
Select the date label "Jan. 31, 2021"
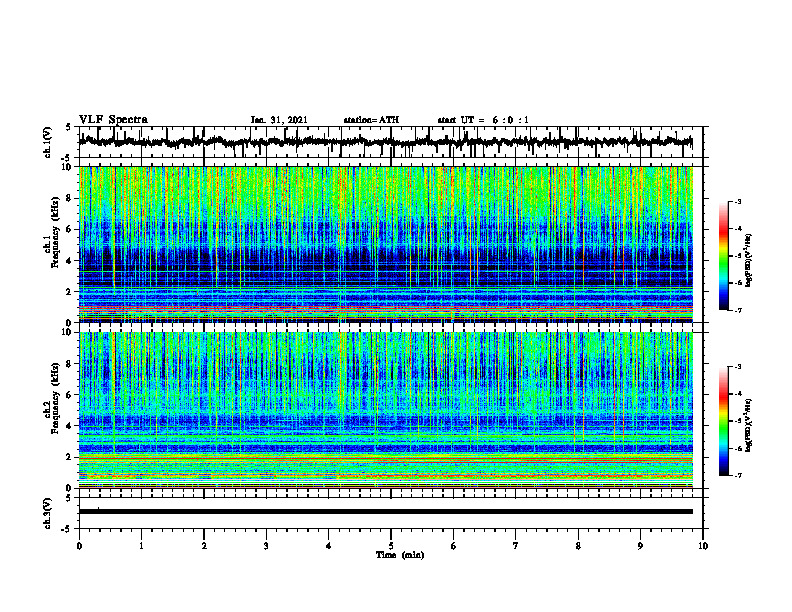(x=279, y=120)
